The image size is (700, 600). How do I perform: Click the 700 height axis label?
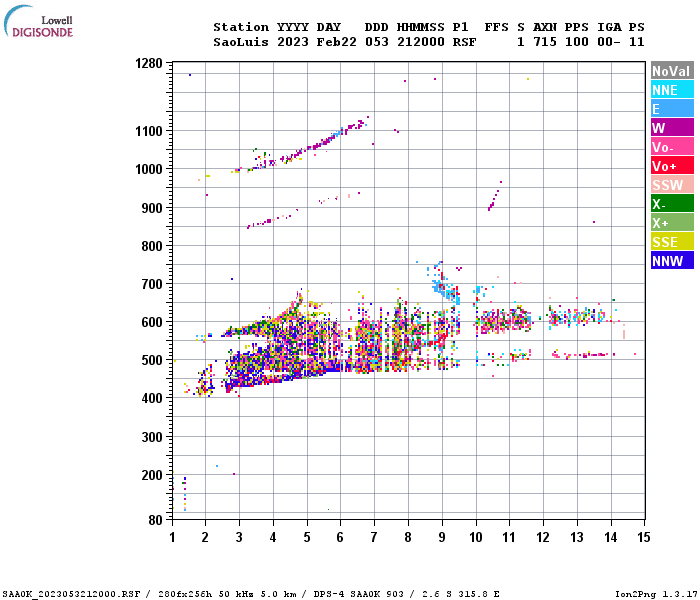tap(152, 284)
